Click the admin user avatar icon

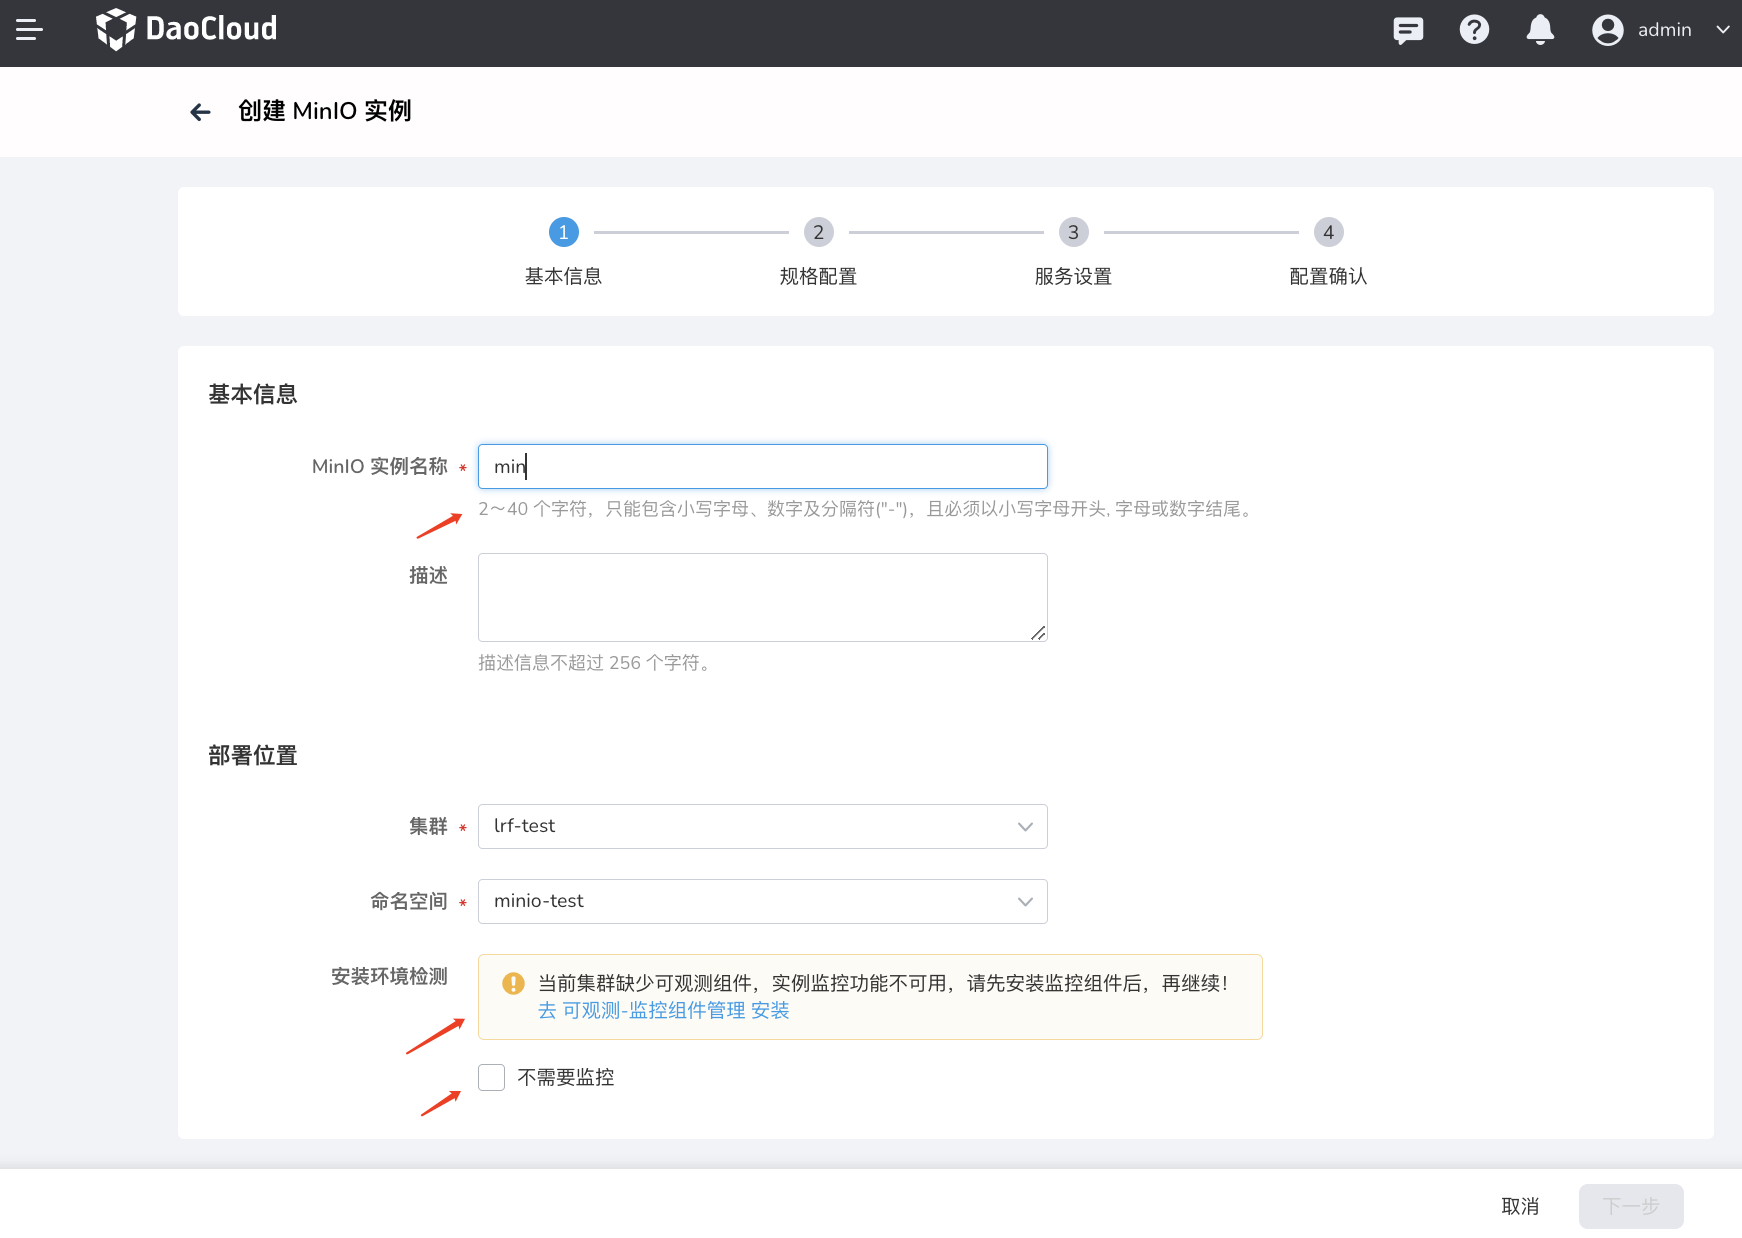tap(1608, 30)
